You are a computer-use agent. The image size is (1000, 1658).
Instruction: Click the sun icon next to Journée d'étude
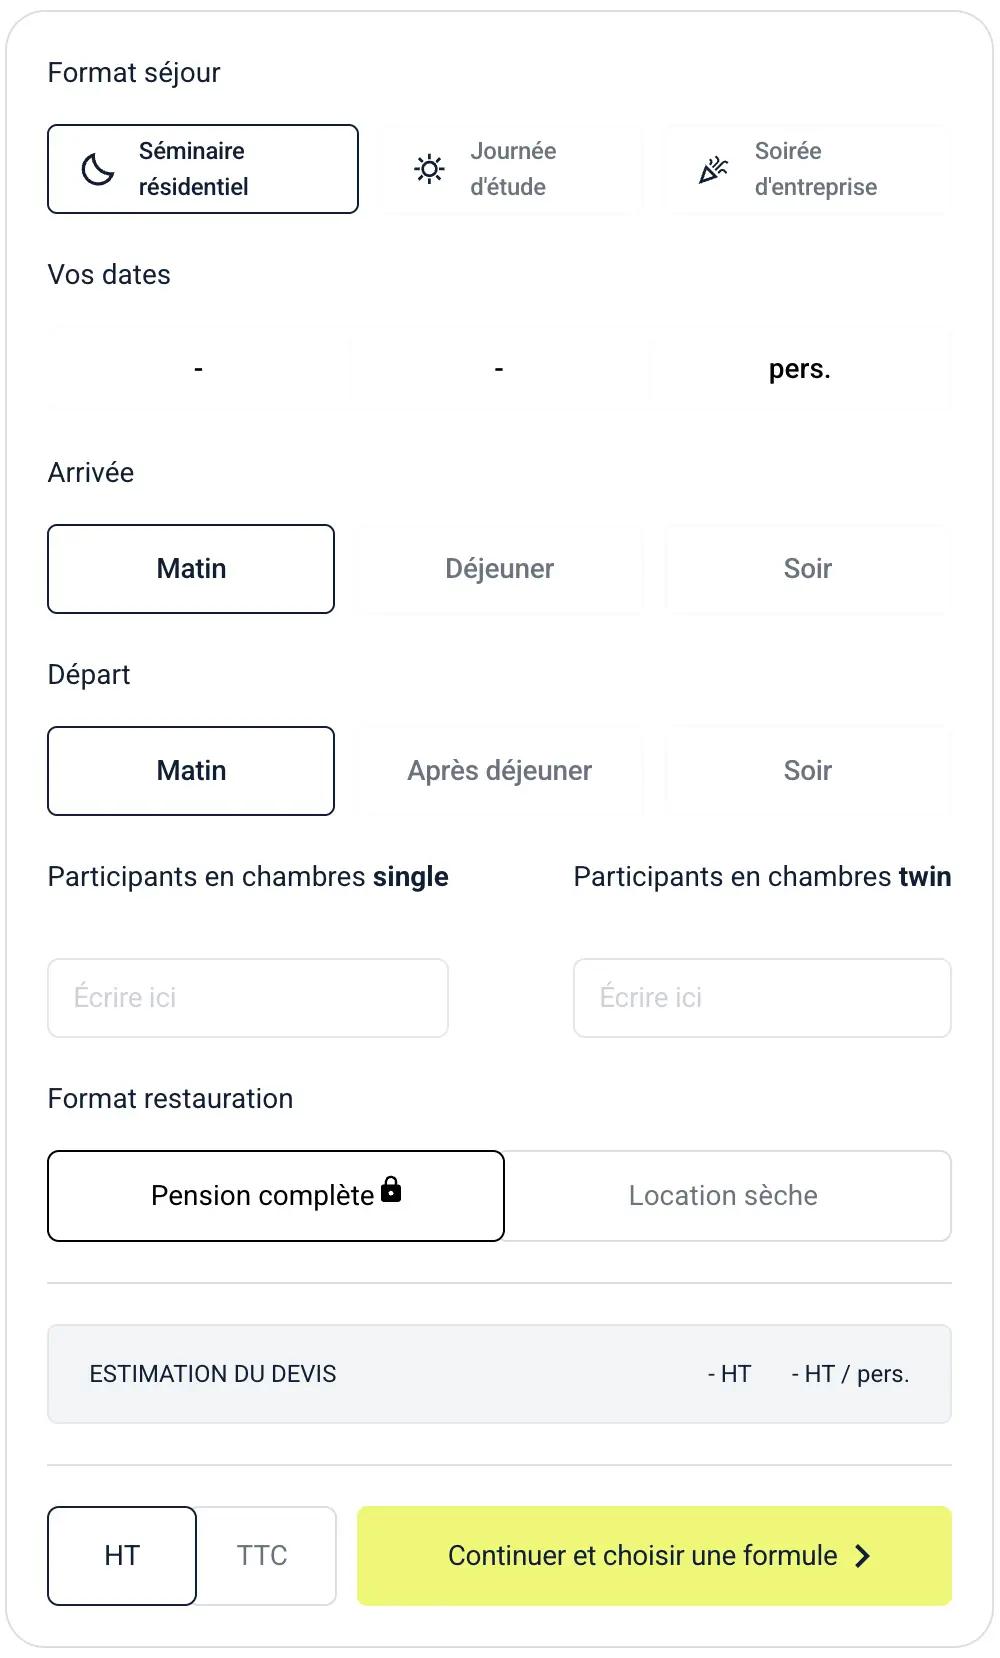[428, 168]
